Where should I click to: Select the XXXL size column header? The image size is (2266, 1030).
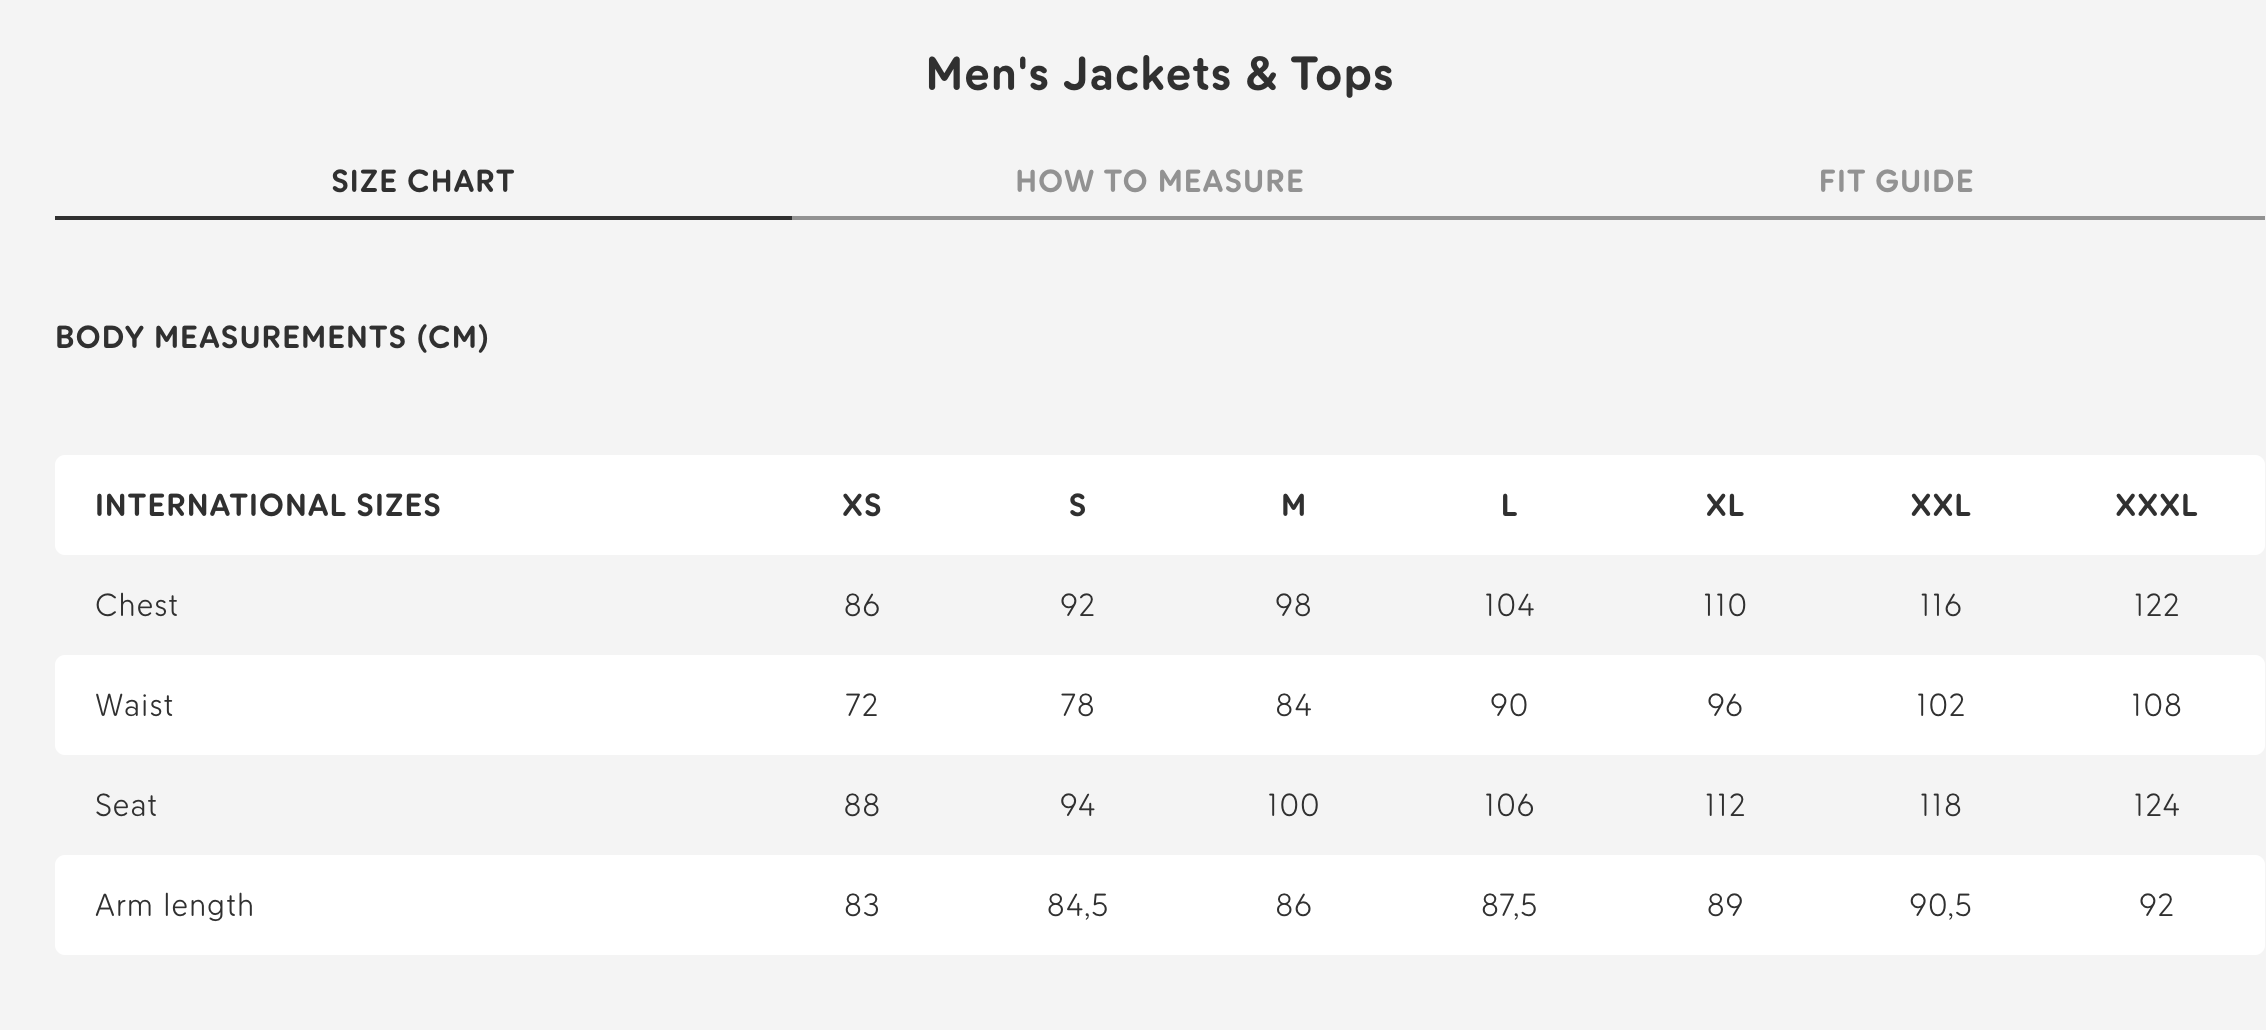[x=2156, y=505]
